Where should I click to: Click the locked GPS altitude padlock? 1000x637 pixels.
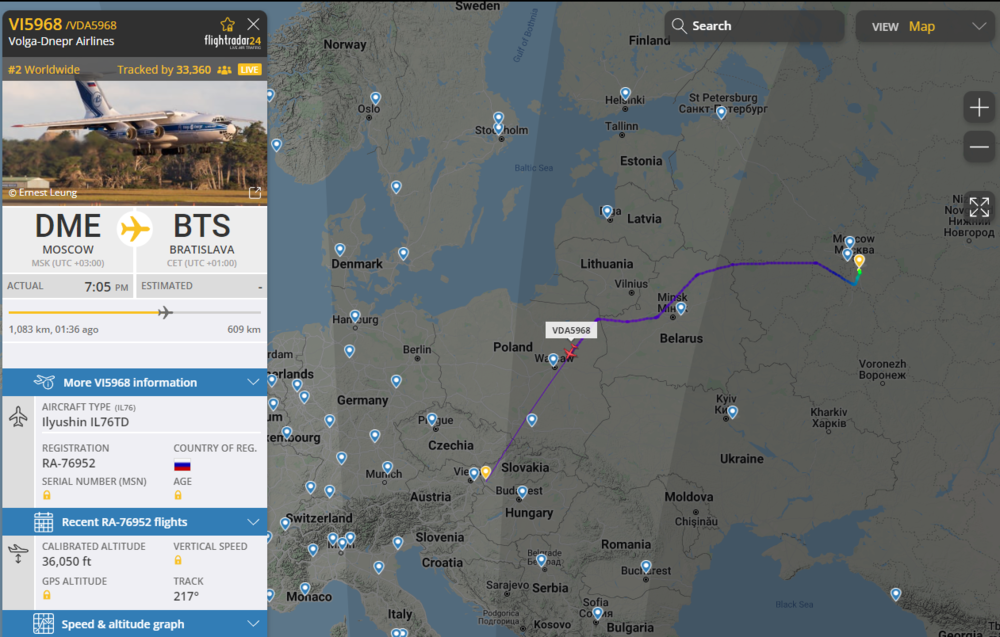coord(47,595)
